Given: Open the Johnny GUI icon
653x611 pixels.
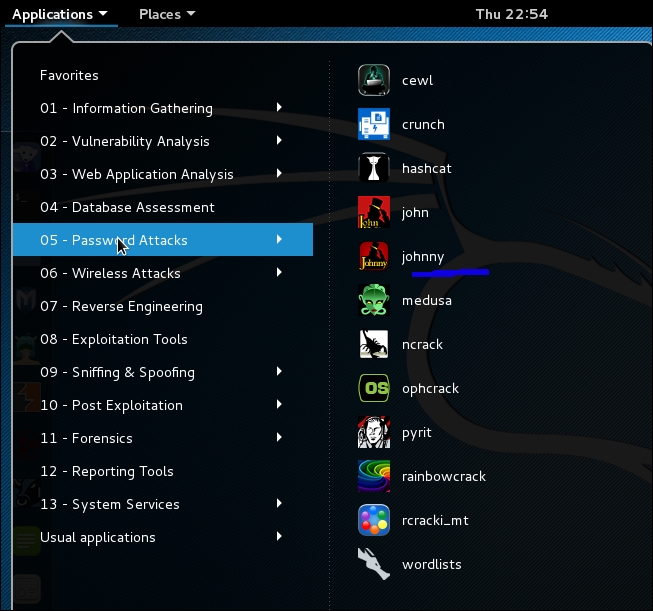Looking at the screenshot, I should click(374, 256).
